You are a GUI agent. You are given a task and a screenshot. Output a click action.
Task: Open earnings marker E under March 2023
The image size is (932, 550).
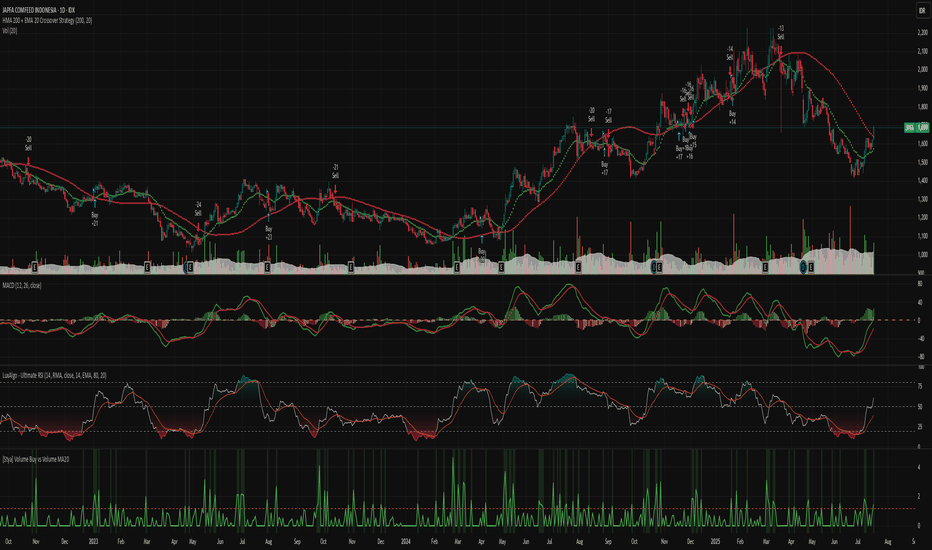coord(147,268)
